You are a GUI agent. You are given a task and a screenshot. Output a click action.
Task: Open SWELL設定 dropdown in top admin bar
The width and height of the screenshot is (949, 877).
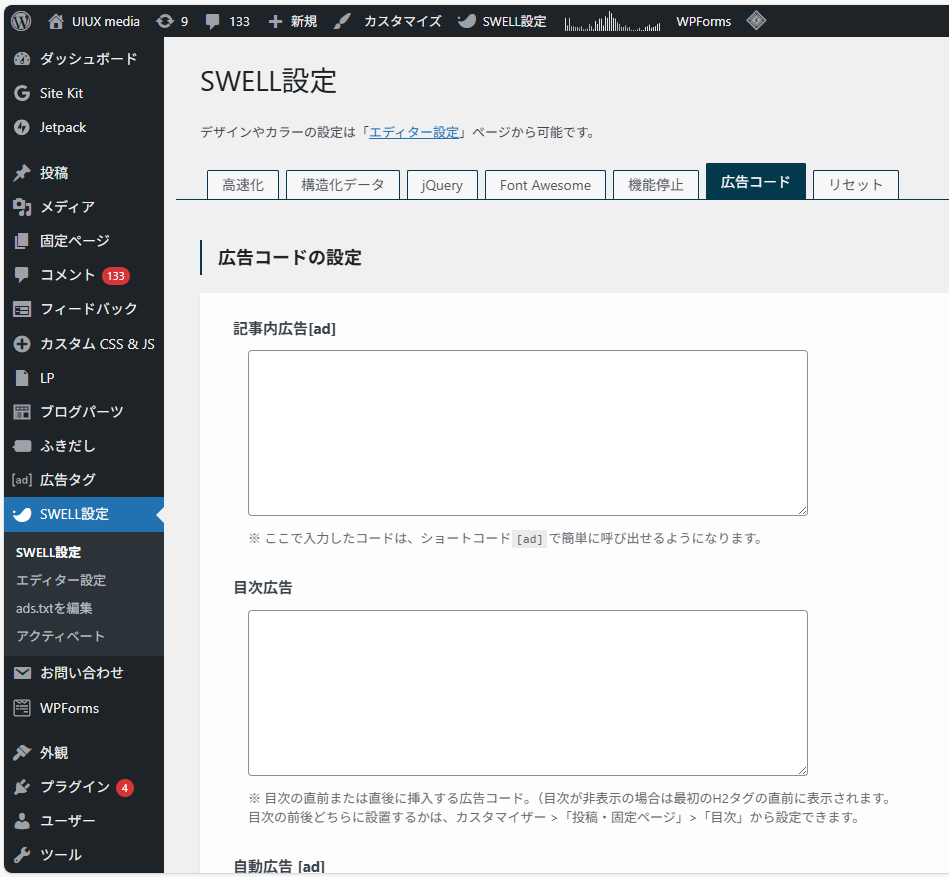pyautogui.click(x=503, y=20)
